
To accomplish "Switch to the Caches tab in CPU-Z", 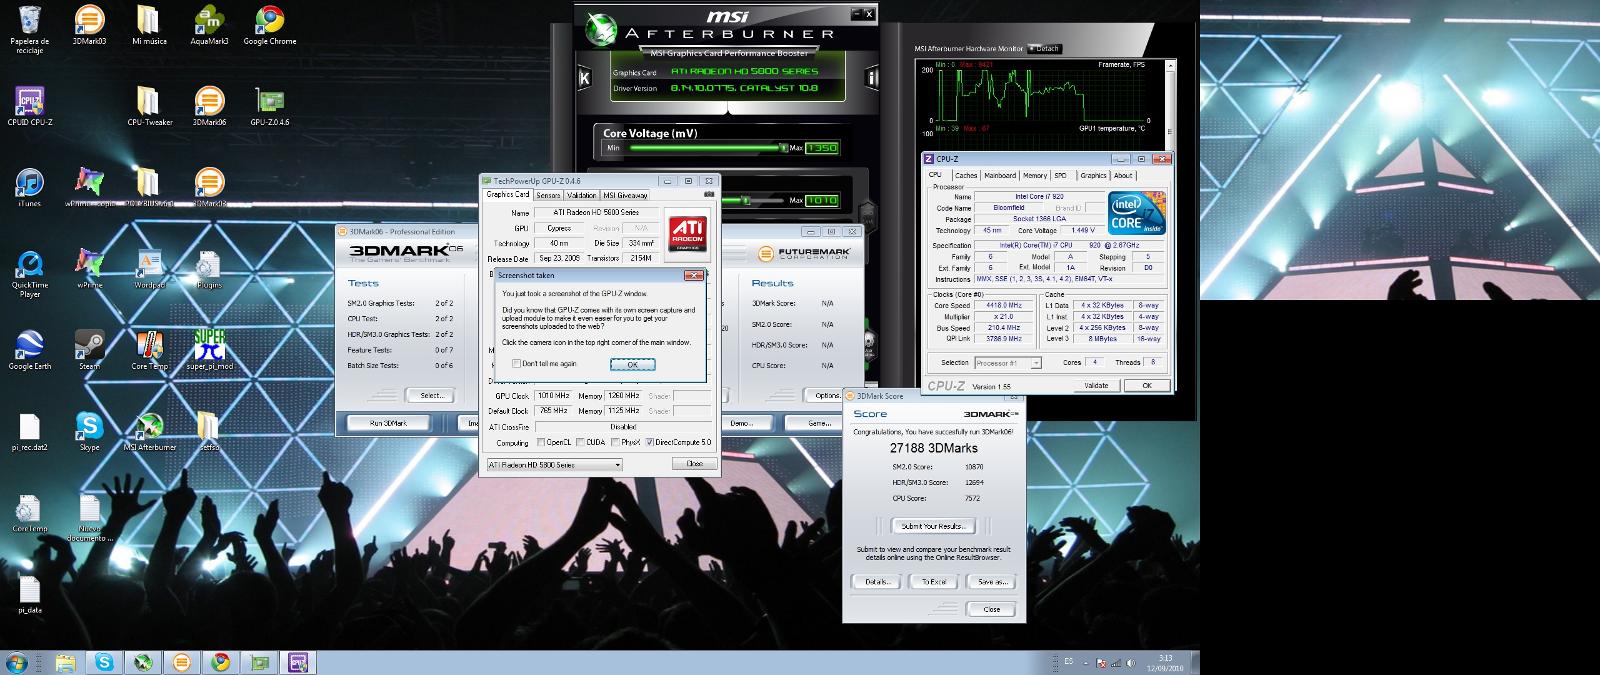I will click(x=966, y=175).
